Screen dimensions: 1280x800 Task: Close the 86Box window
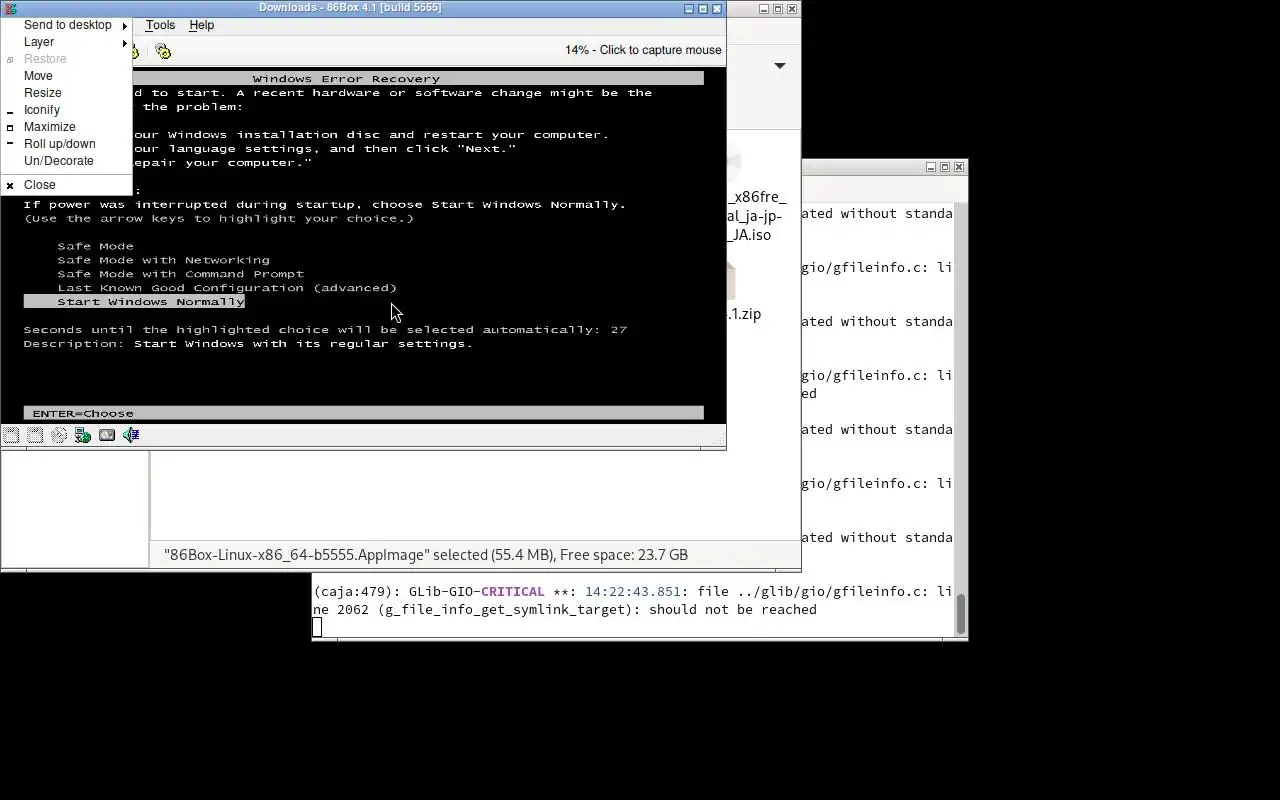point(716,8)
